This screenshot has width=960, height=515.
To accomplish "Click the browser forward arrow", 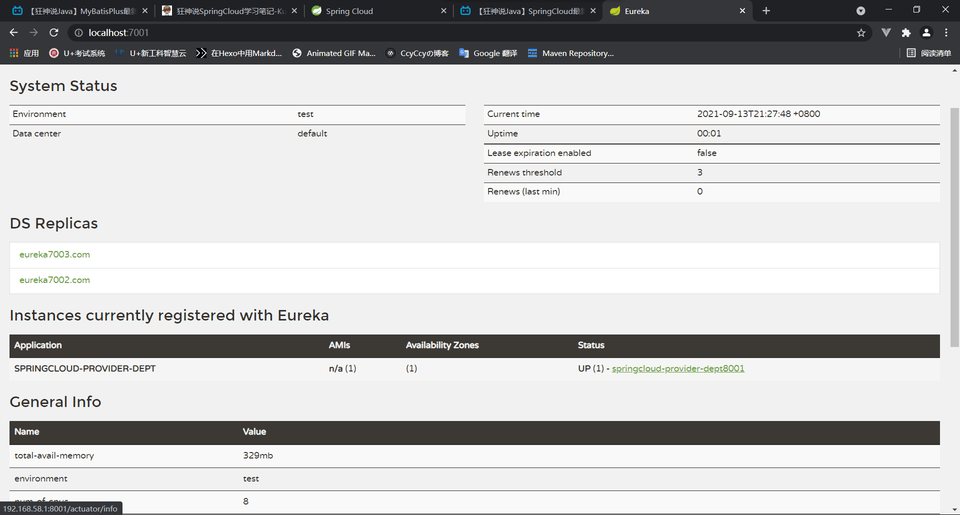I will pyautogui.click(x=34, y=32).
